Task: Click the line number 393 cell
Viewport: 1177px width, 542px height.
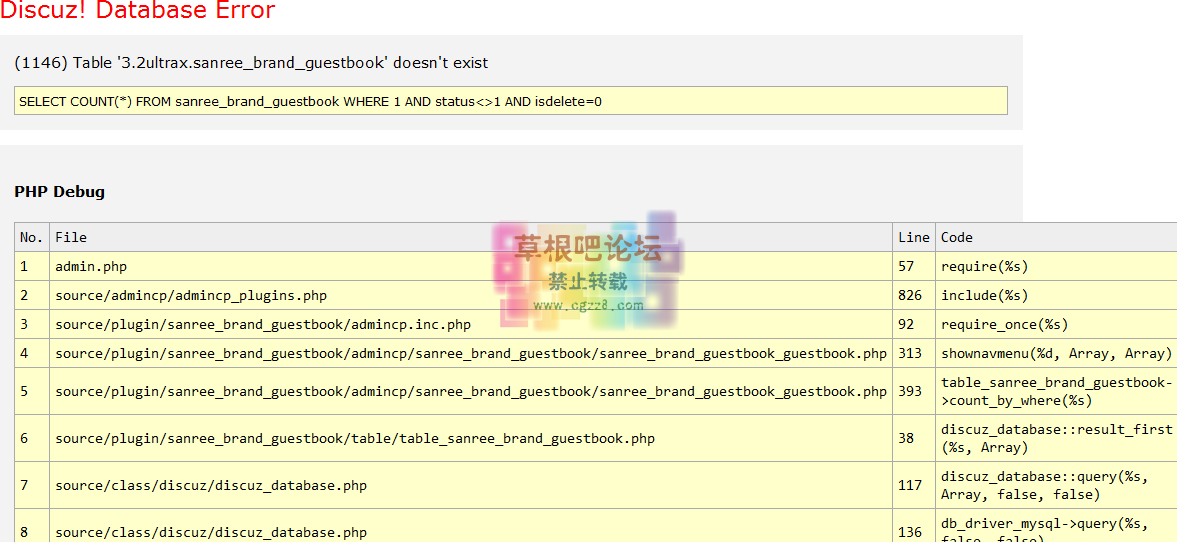Action: (910, 392)
